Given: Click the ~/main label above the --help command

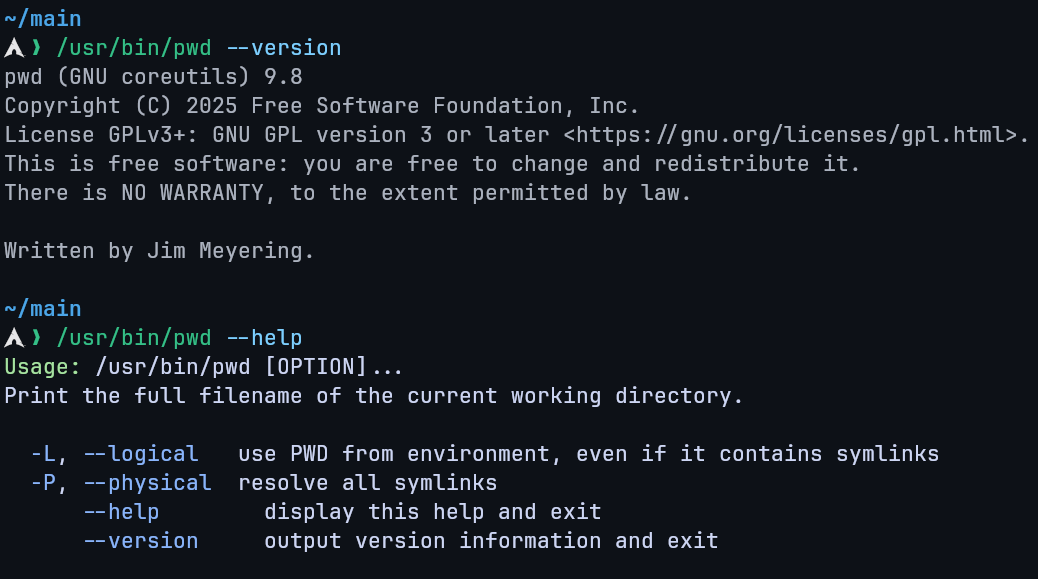Looking at the screenshot, I should click(x=43, y=309).
